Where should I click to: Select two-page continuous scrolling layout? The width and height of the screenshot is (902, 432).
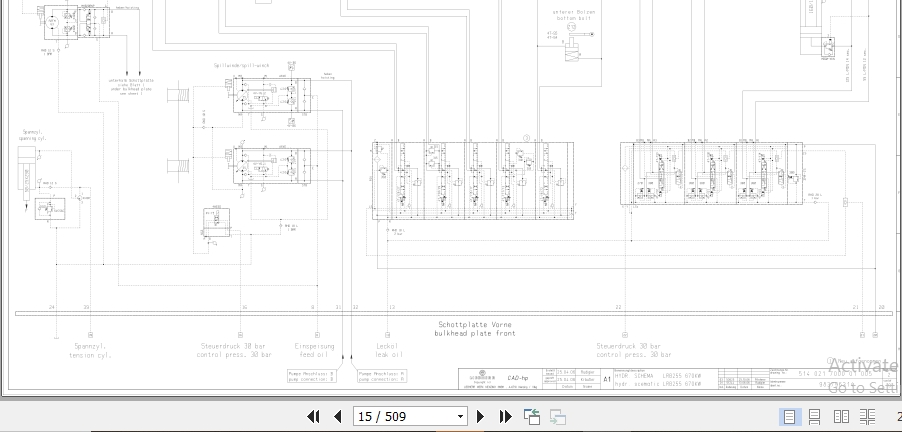tap(863, 416)
